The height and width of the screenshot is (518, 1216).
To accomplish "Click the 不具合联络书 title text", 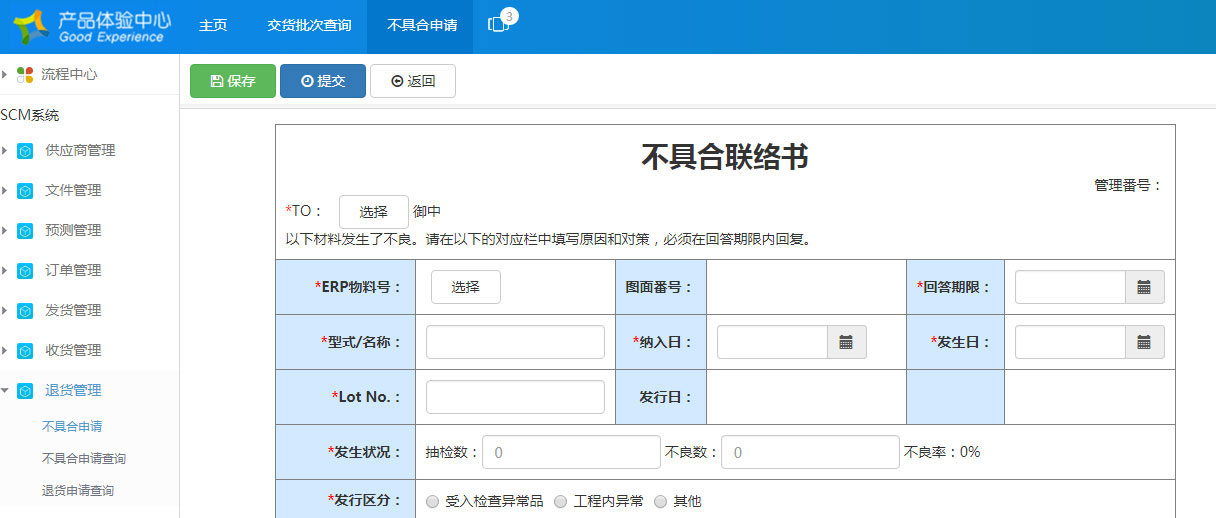I will point(725,157).
